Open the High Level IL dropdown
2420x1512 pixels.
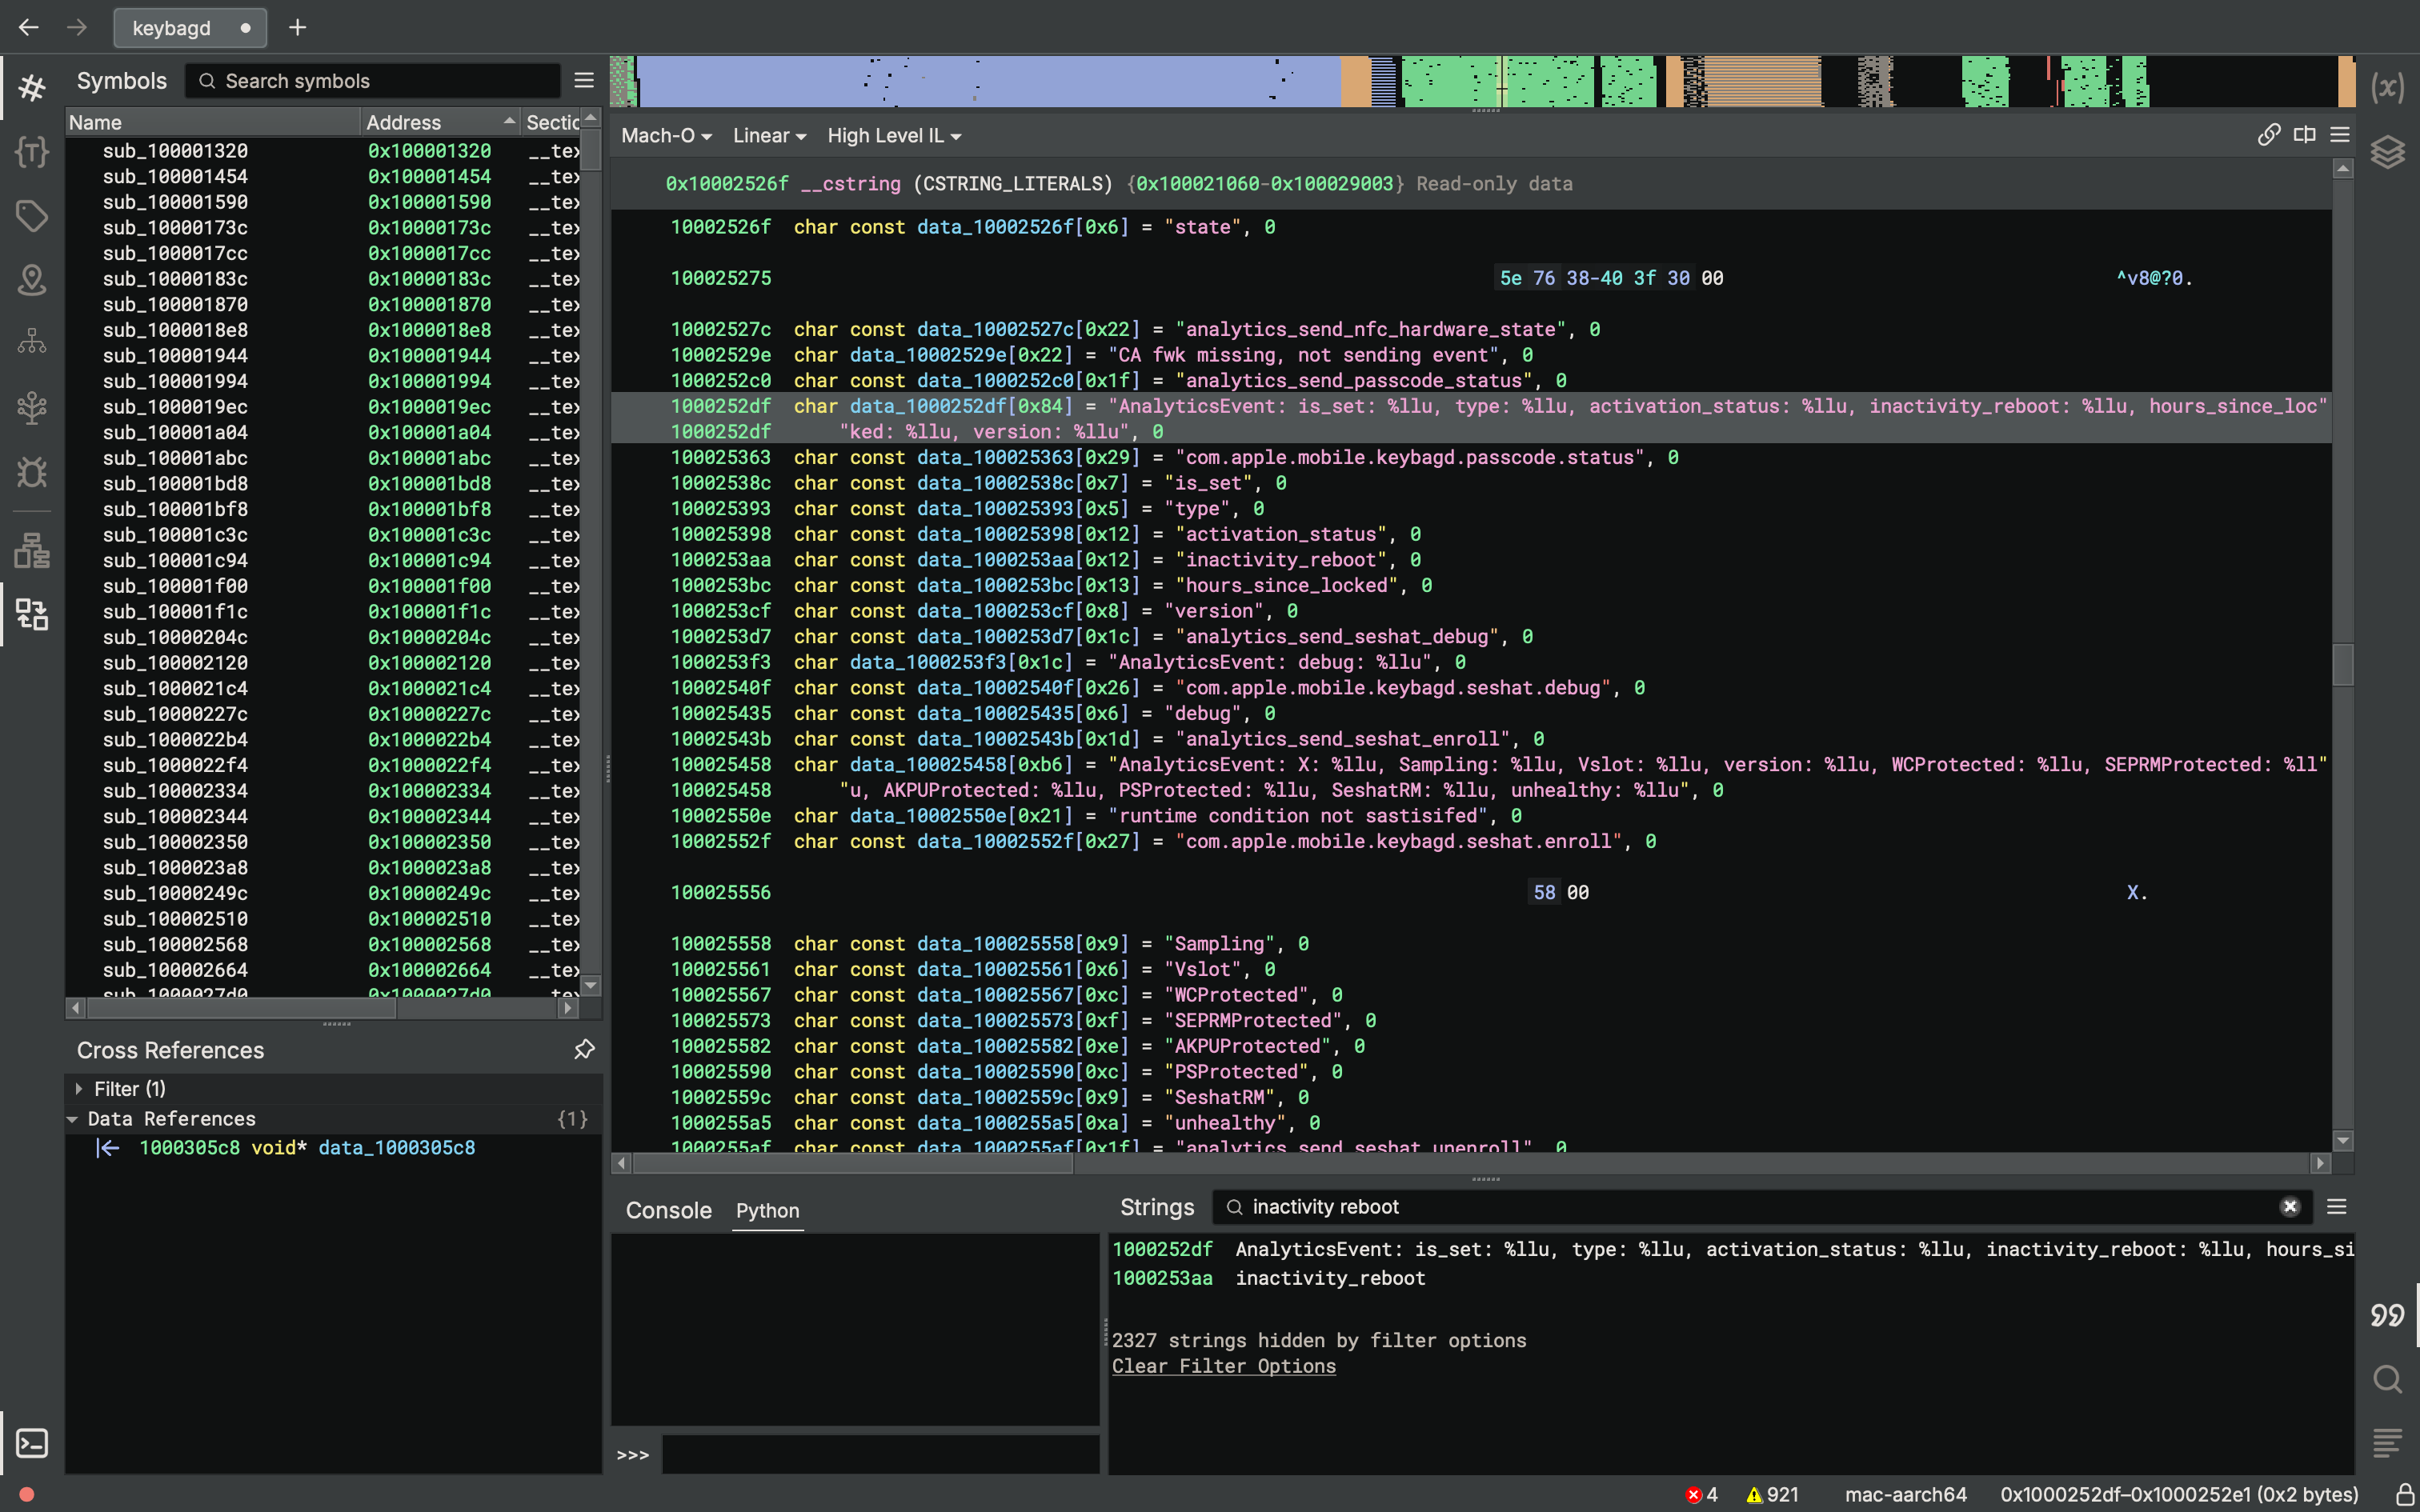click(x=893, y=136)
